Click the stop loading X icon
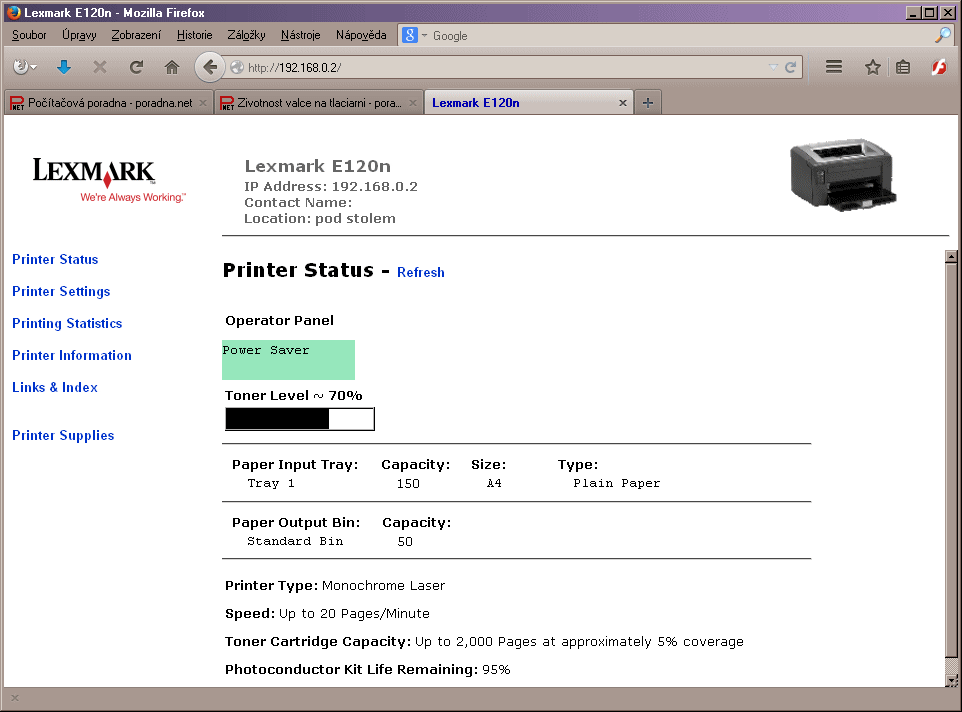This screenshot has width=962, height=712. [99, 67]
